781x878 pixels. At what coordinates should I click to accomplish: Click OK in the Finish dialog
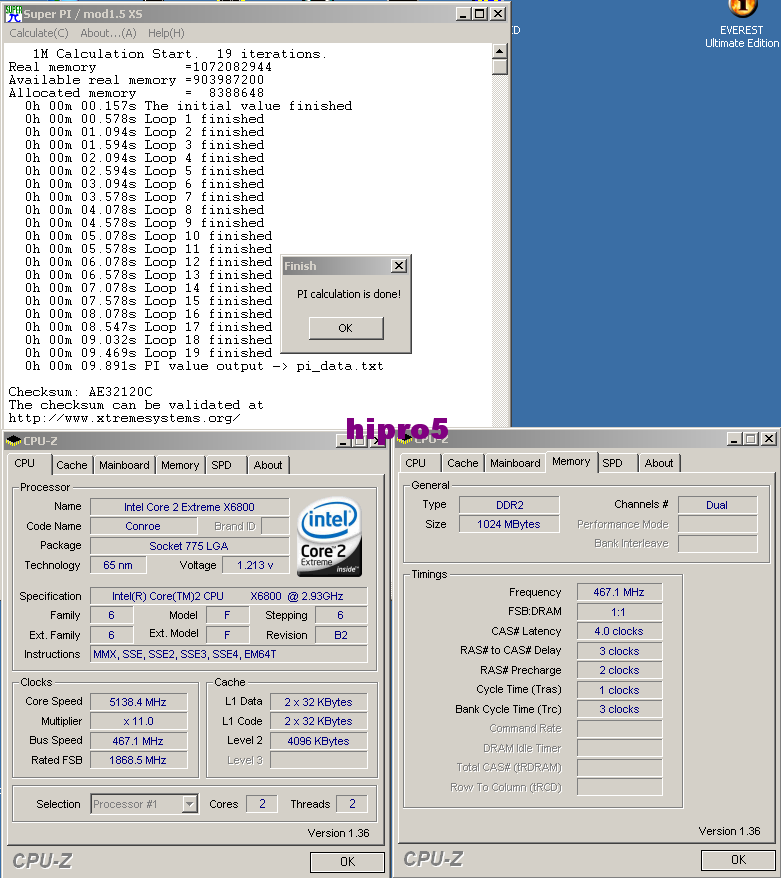pyautogui.click(x=346, y=328)
